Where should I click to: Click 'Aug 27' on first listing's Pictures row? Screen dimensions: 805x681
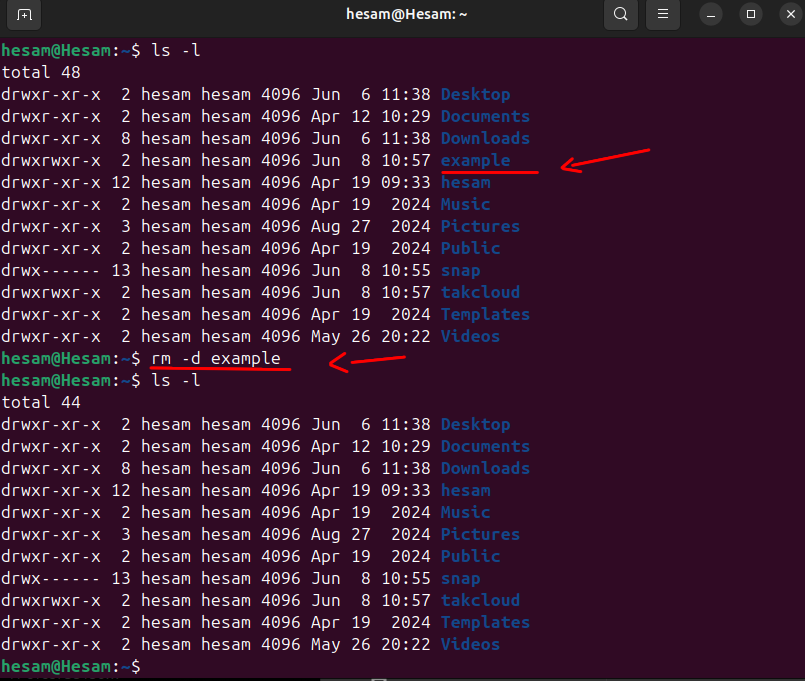point(340,226)
